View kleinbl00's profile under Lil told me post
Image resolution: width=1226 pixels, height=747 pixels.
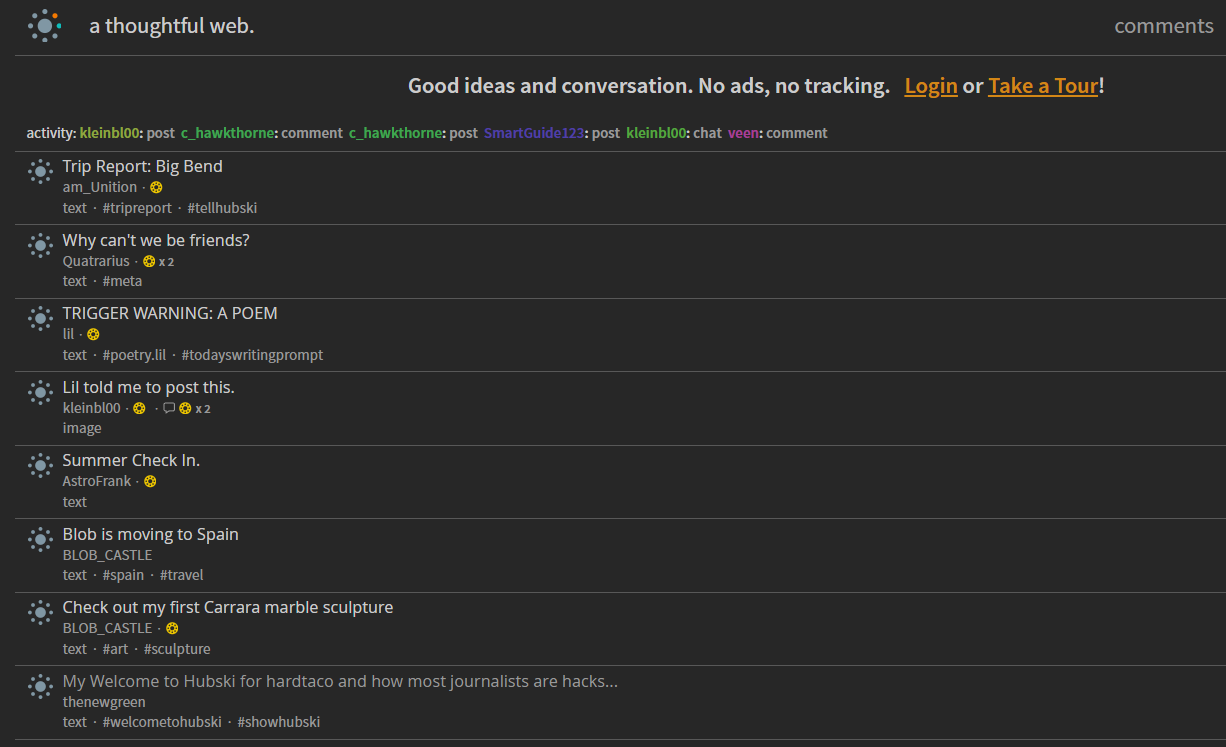tap(92, 408)
